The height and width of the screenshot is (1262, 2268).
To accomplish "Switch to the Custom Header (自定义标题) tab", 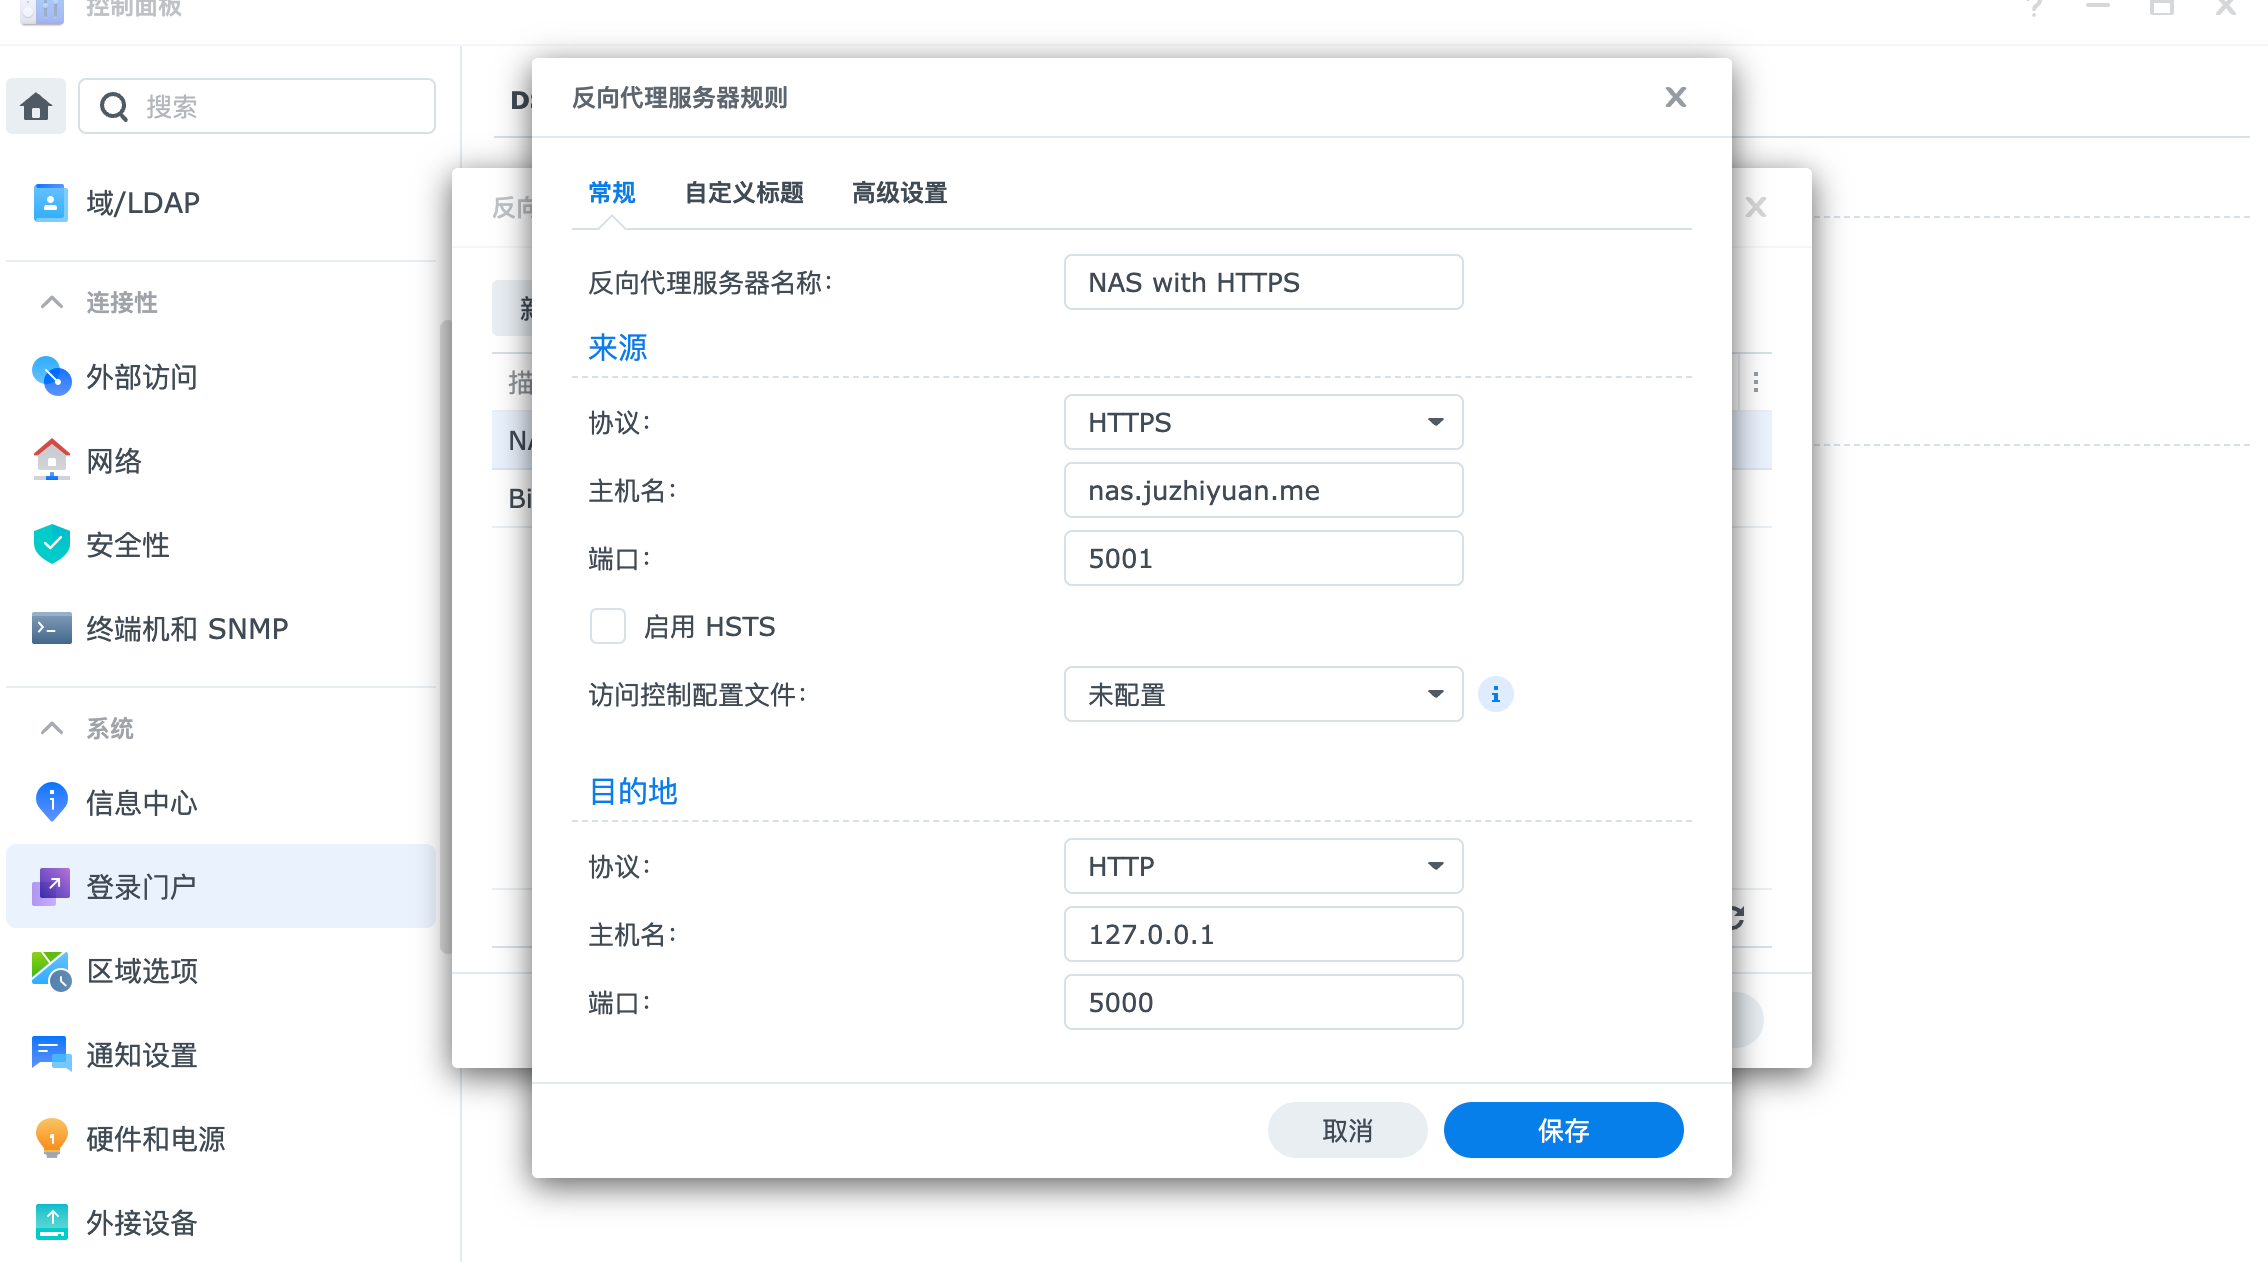I will pos(744,192).
